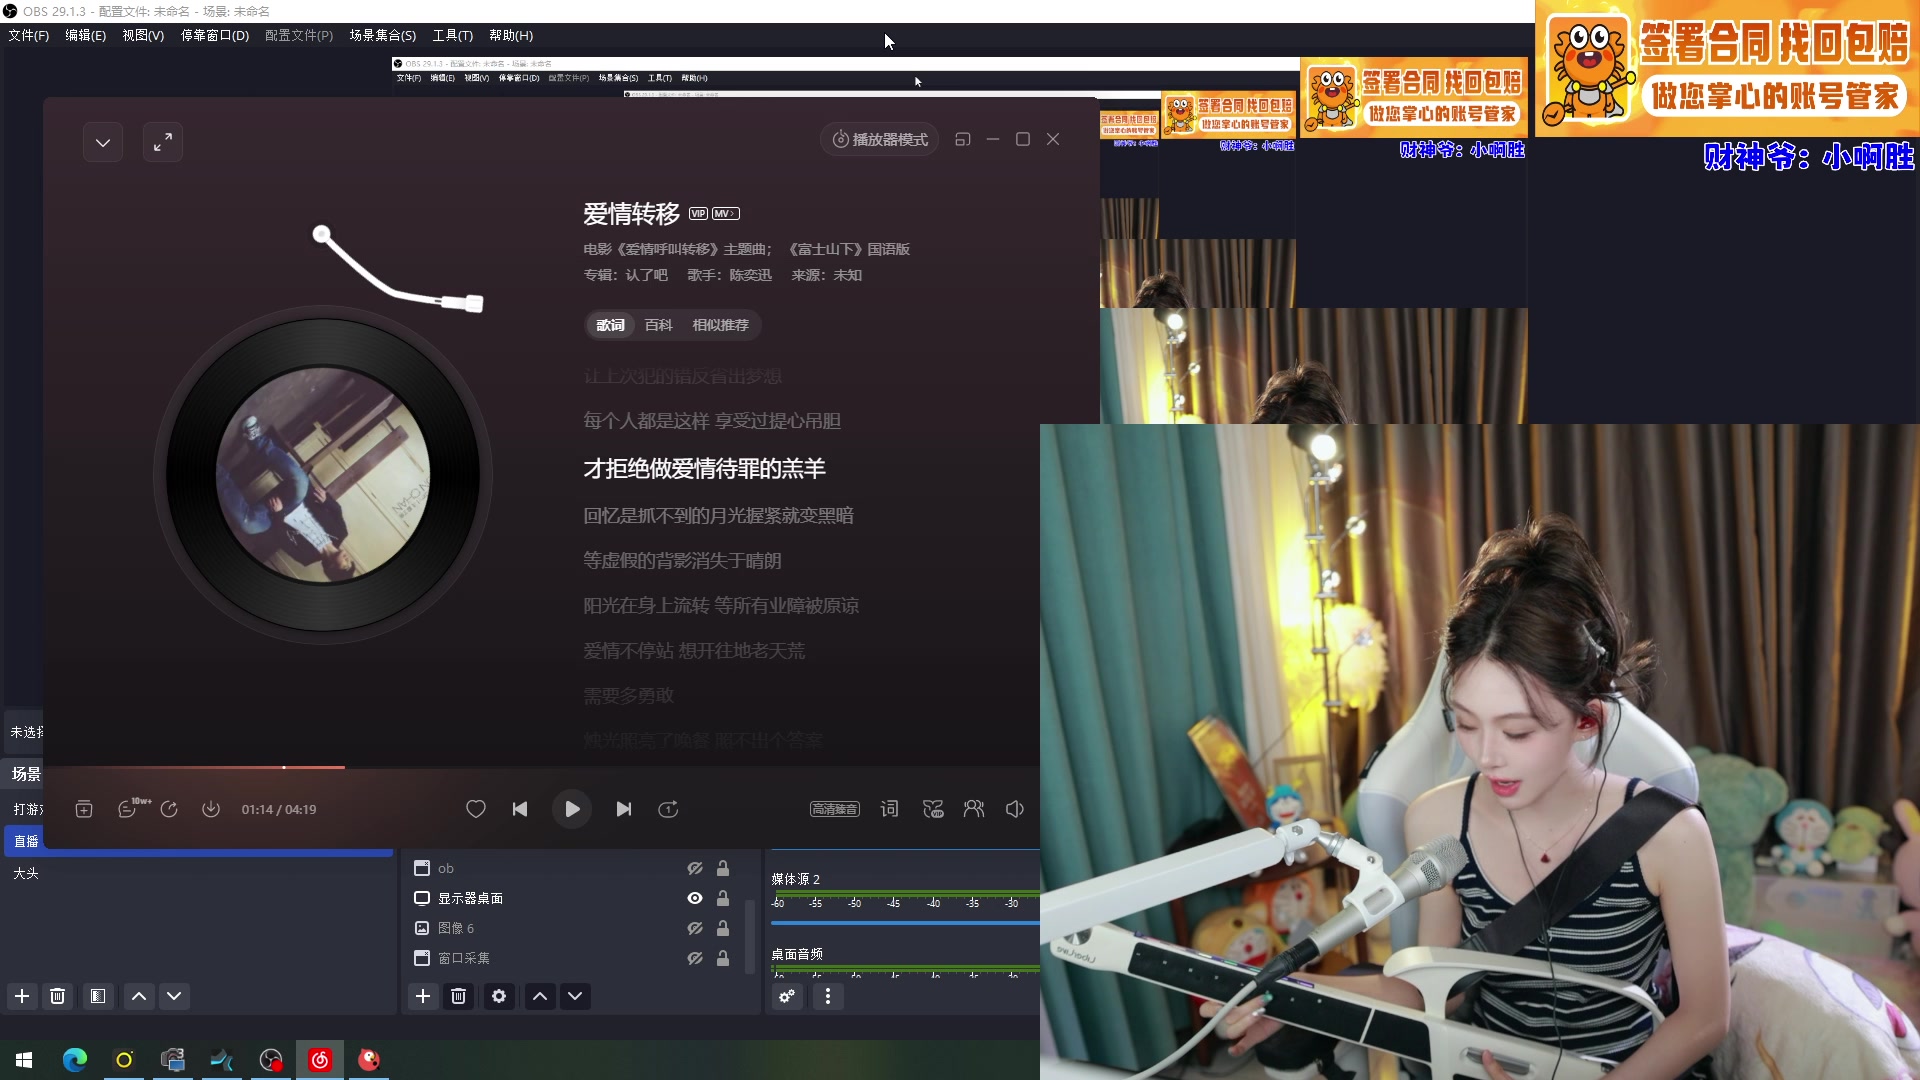The width and height of the screenshot is (1920, 1080).
Task: Open the listen together icon
Action: [974, 809]
